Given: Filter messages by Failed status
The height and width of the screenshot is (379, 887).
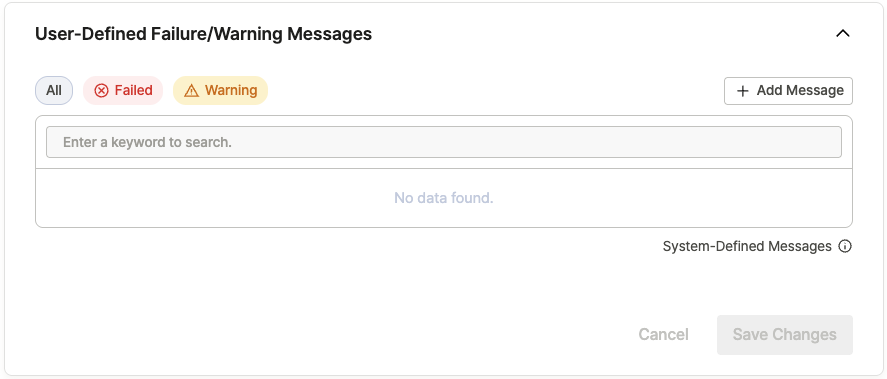Looking at the screenshot, I should (x=123, y=91).
